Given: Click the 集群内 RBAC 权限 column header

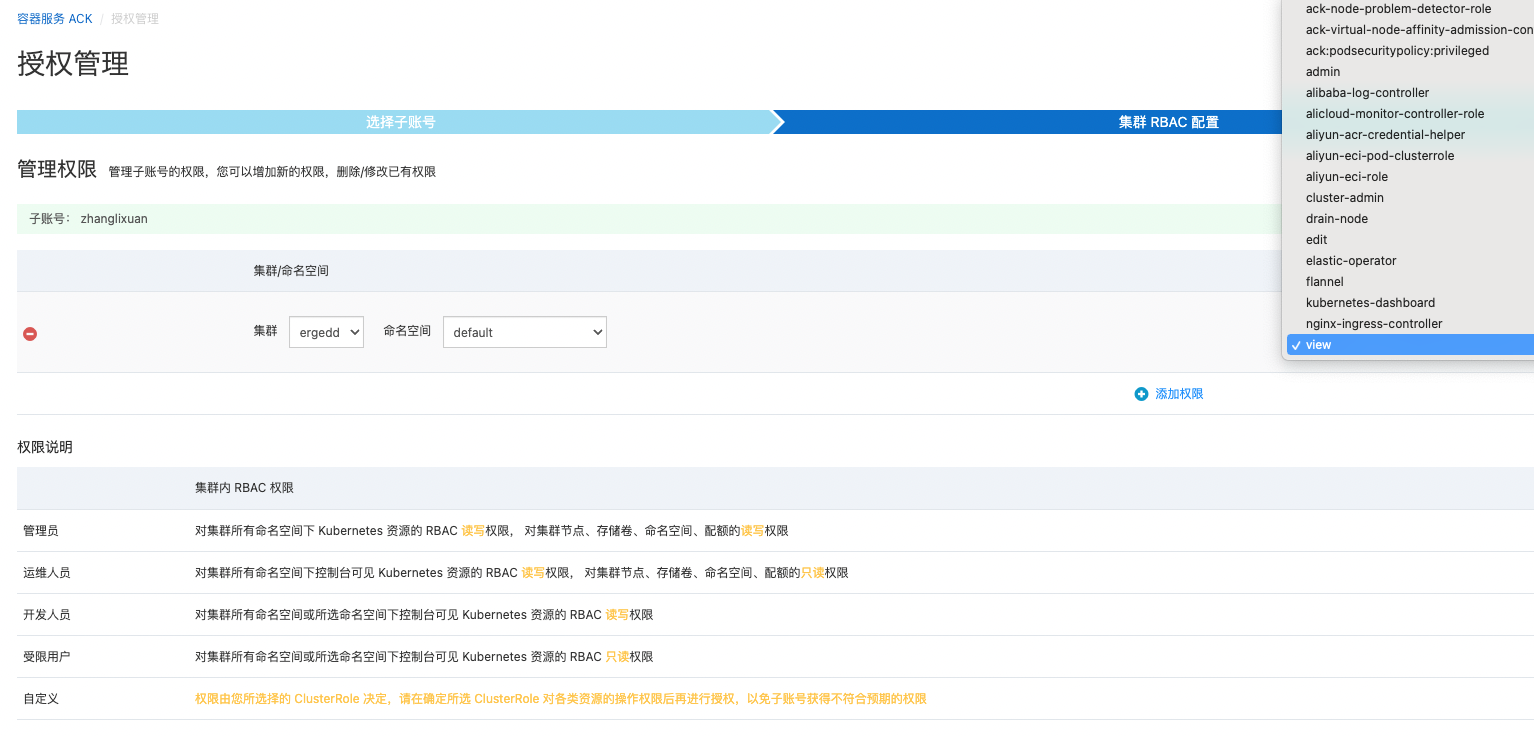Looking at the screenshot, I should (x=244, y=488).
